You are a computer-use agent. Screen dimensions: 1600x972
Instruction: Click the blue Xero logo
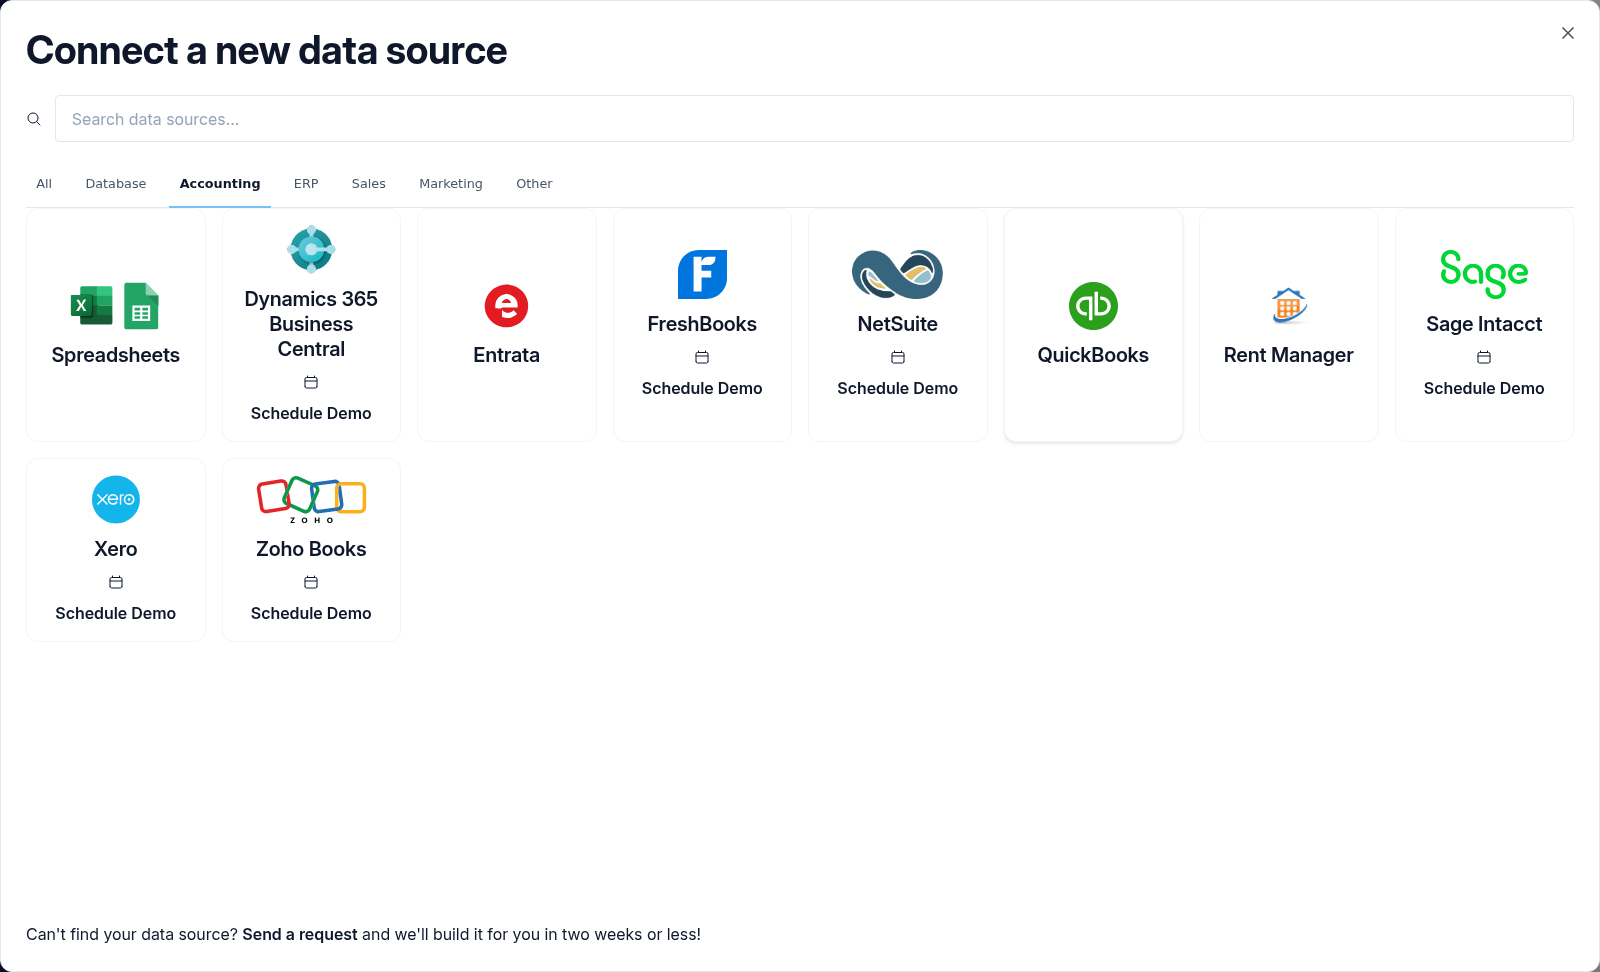(116, 499)
